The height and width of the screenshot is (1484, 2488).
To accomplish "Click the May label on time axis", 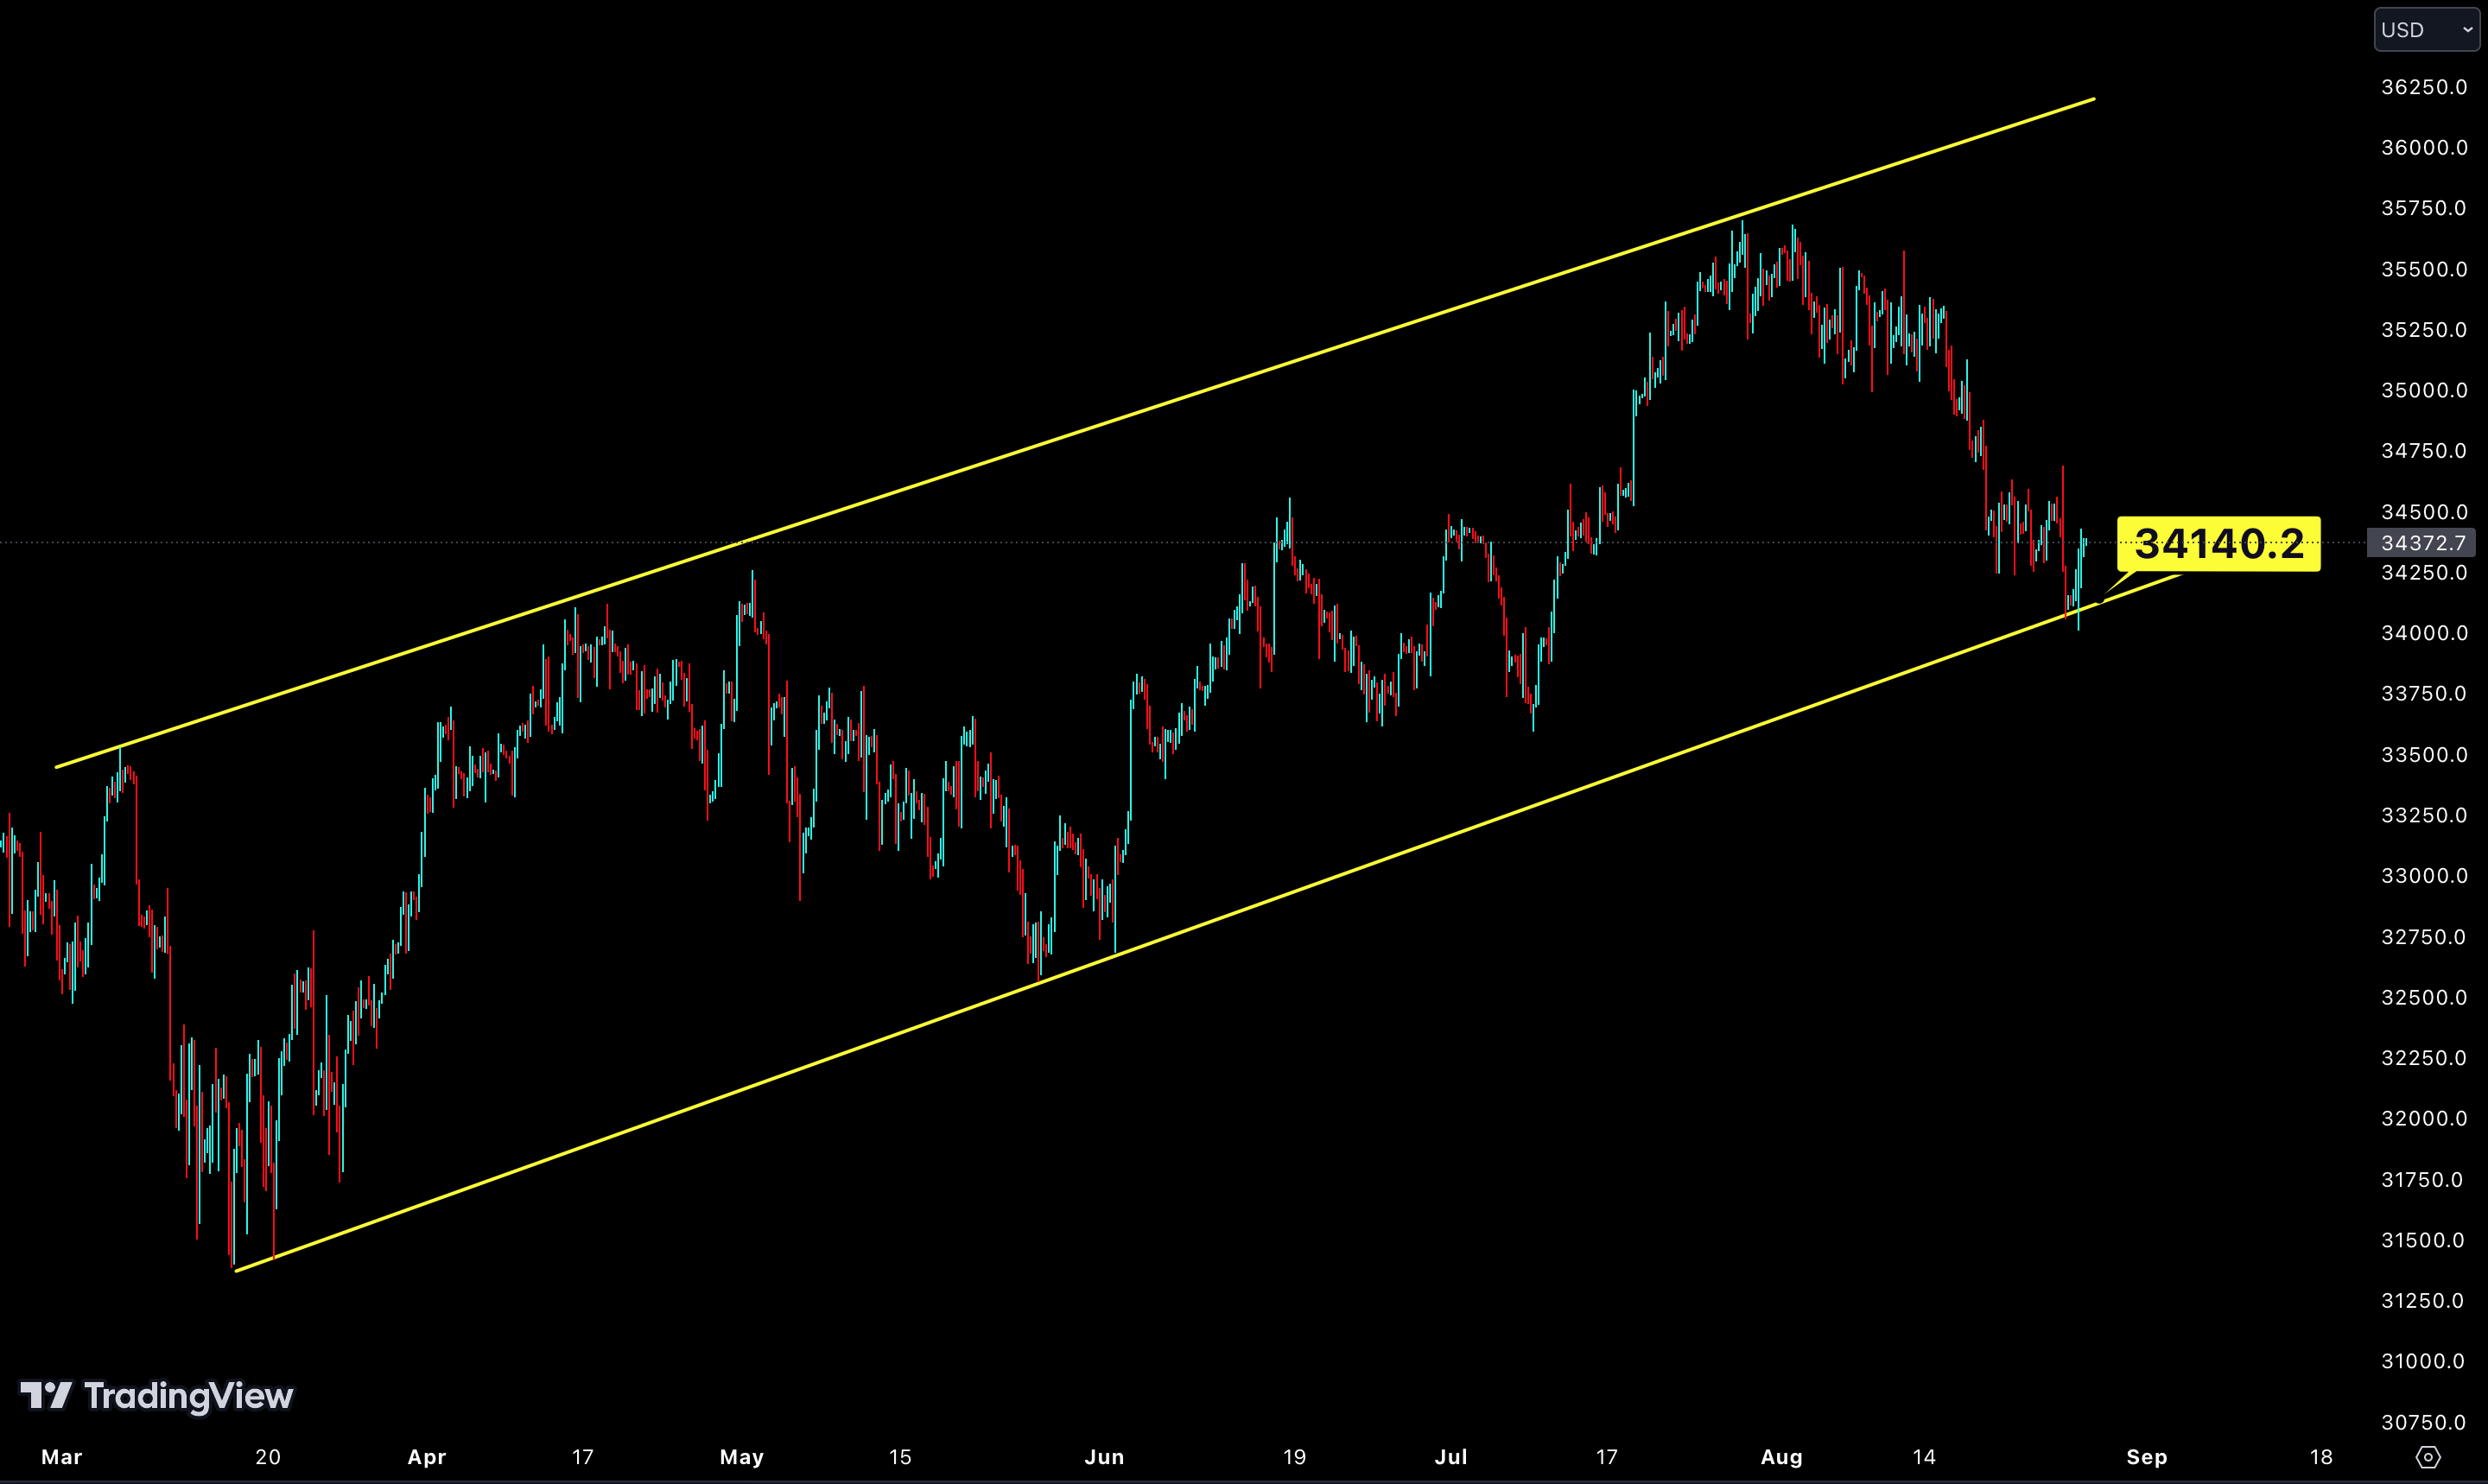I will 742,1457.
